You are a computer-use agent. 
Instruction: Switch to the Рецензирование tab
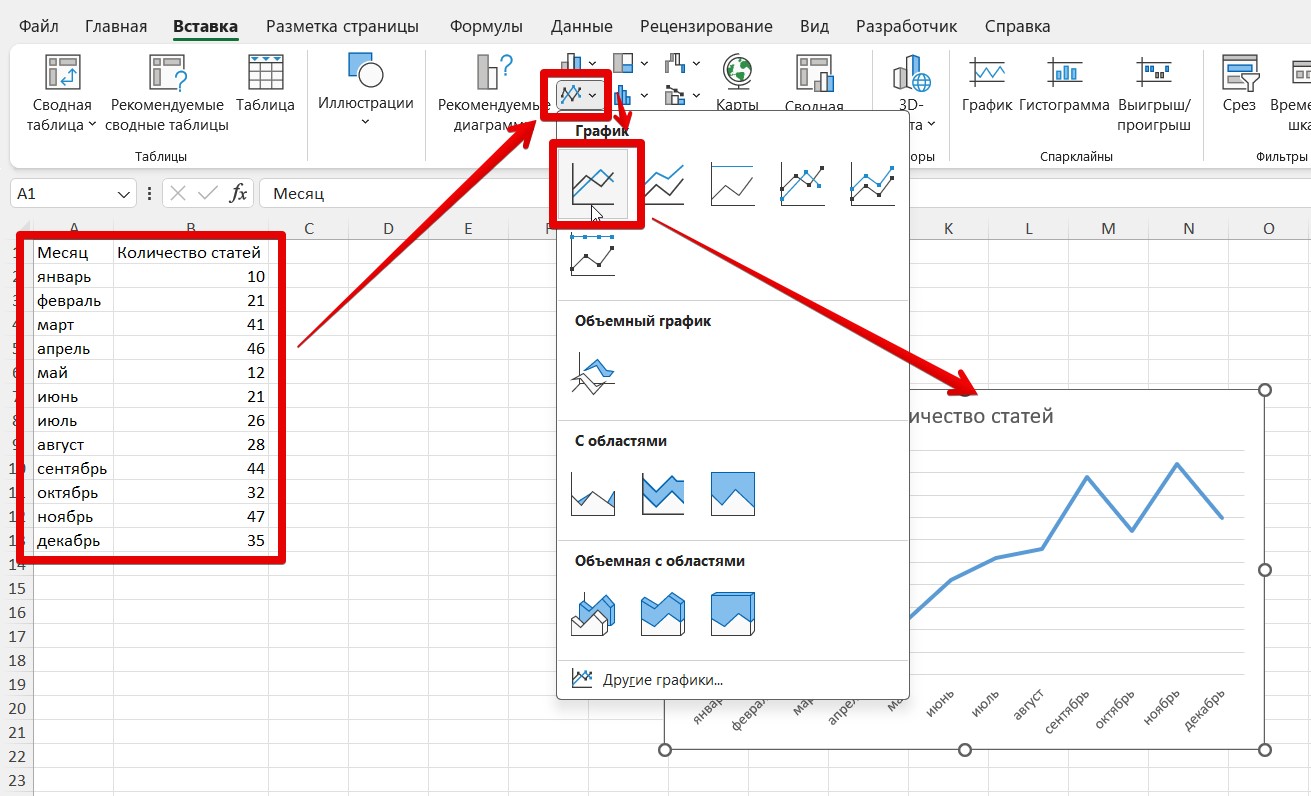(x=706, y=26)
